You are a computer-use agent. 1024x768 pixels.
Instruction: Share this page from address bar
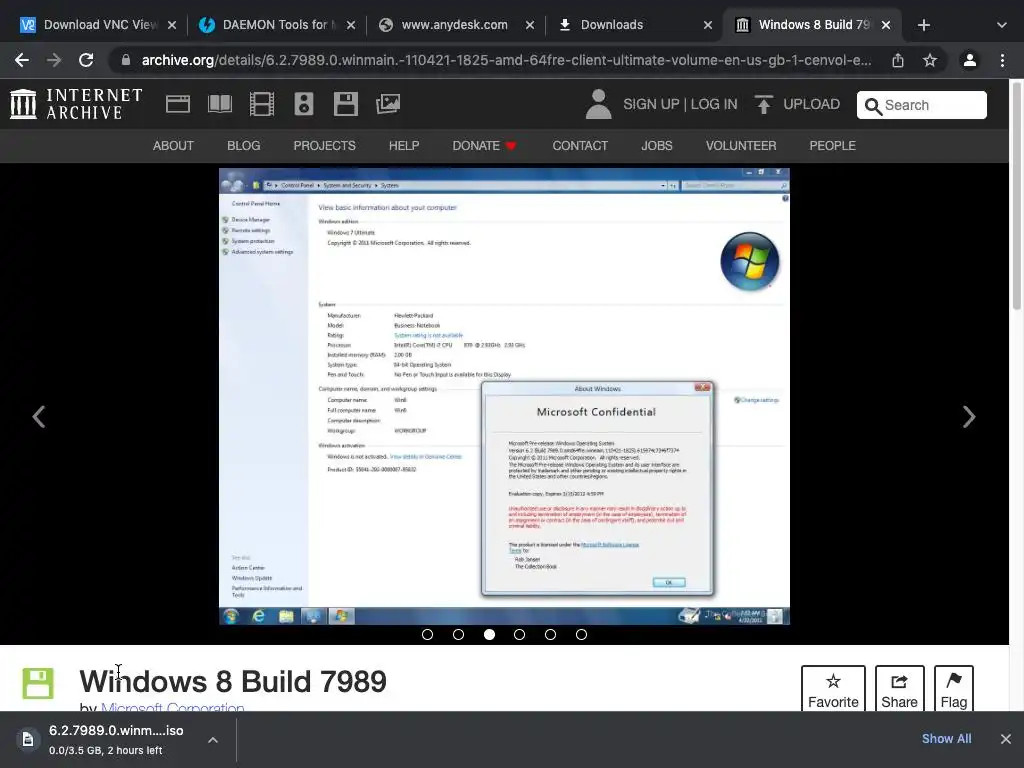pos(898,60)
